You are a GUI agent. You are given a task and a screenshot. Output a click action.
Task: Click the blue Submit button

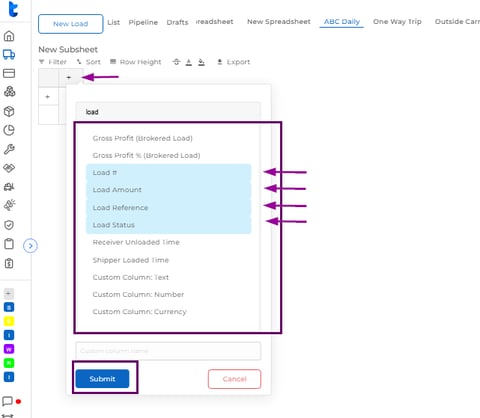[x=102, y=379]
